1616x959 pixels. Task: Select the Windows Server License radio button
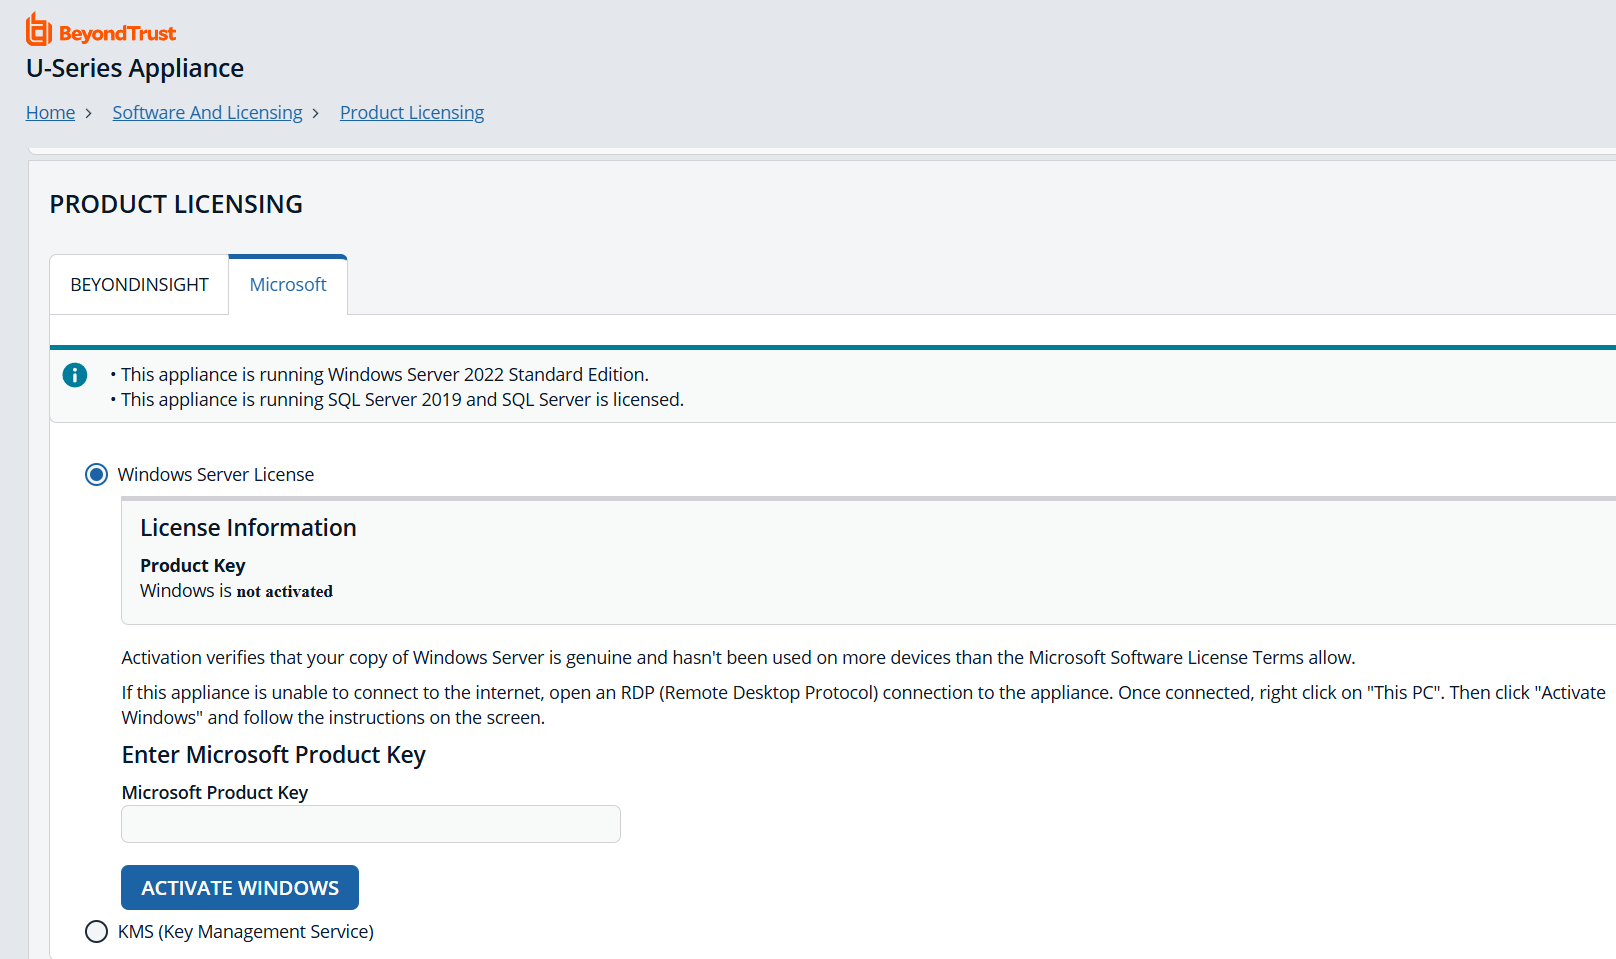pos(96,474)
